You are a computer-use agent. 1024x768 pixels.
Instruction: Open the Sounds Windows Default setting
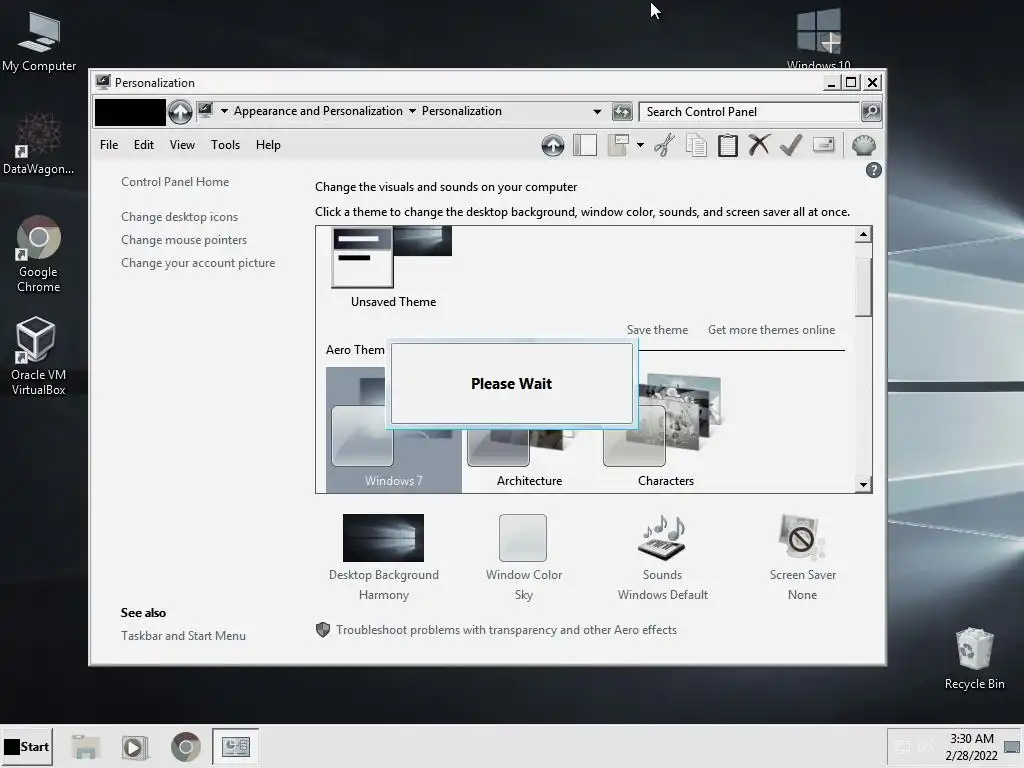pyautogui.click(x=662, y=557)
